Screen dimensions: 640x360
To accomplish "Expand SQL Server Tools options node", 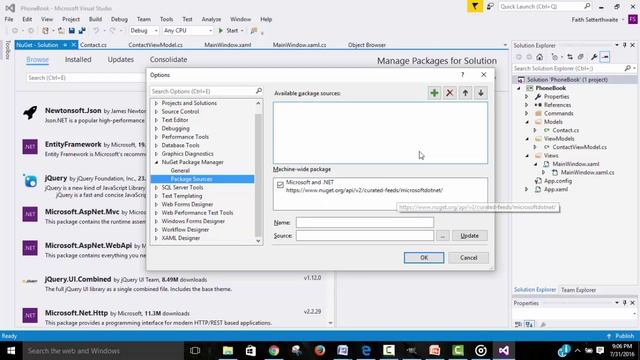I will click(x=156, y=187).
